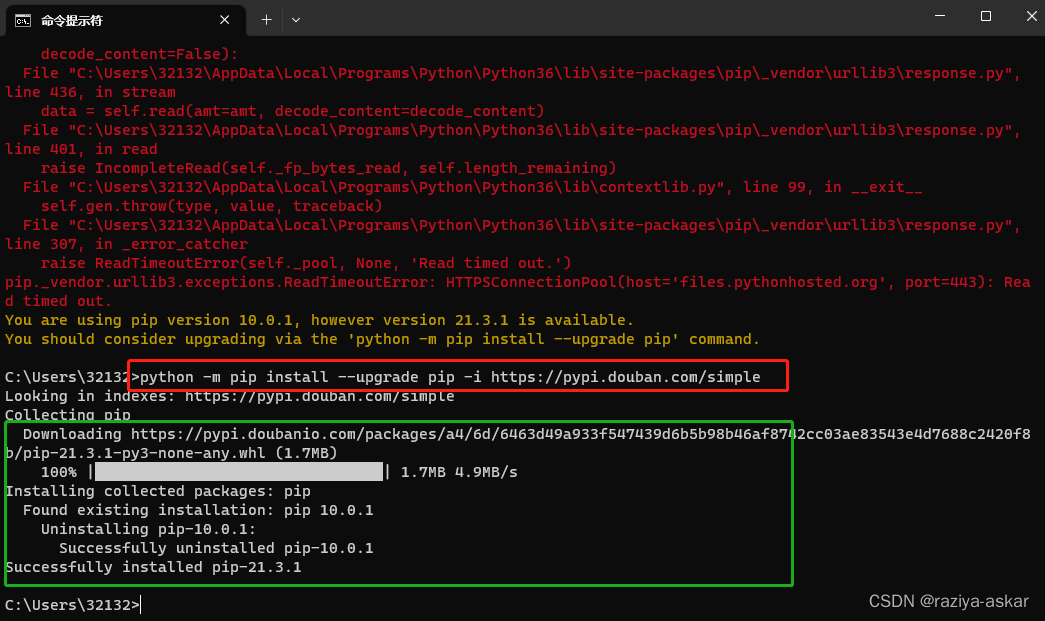Click the 'decode_content=False):' line
Image resolution: width=1045 pixels, height=621 pixels.
point(139,54)
